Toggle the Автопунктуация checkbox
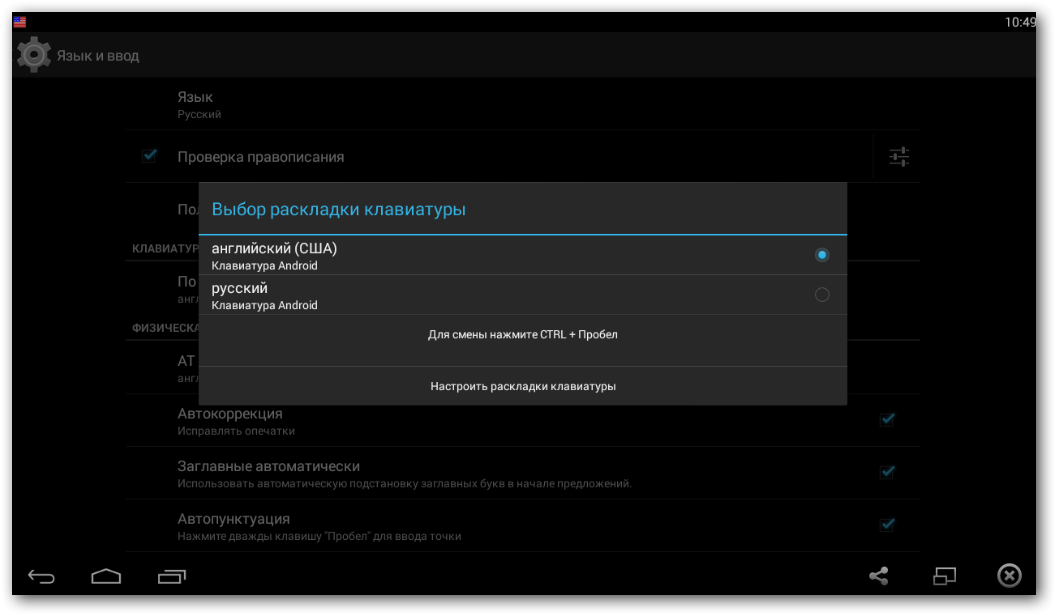This screenshot has height=615, width=1056. click(x=887, y=525)
